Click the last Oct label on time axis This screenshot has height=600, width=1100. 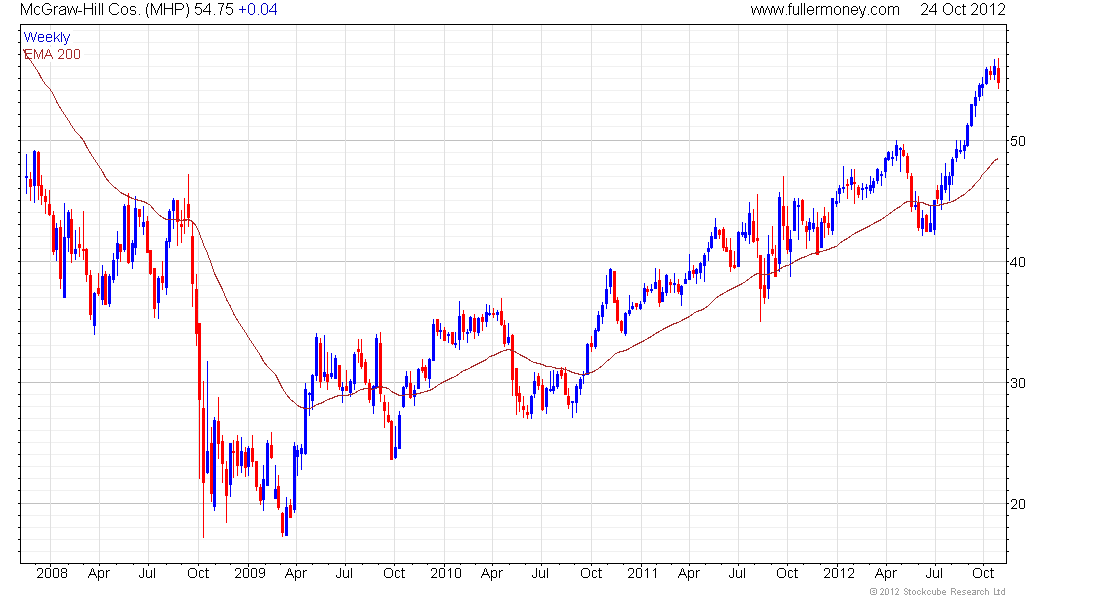983,573
